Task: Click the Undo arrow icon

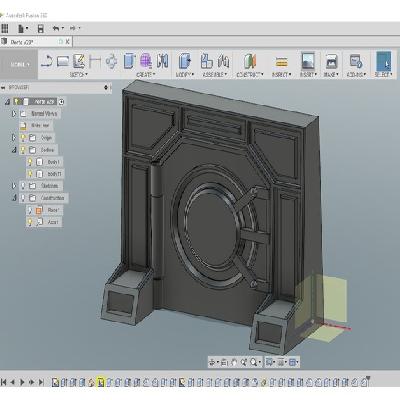Action: pos(56,29)
